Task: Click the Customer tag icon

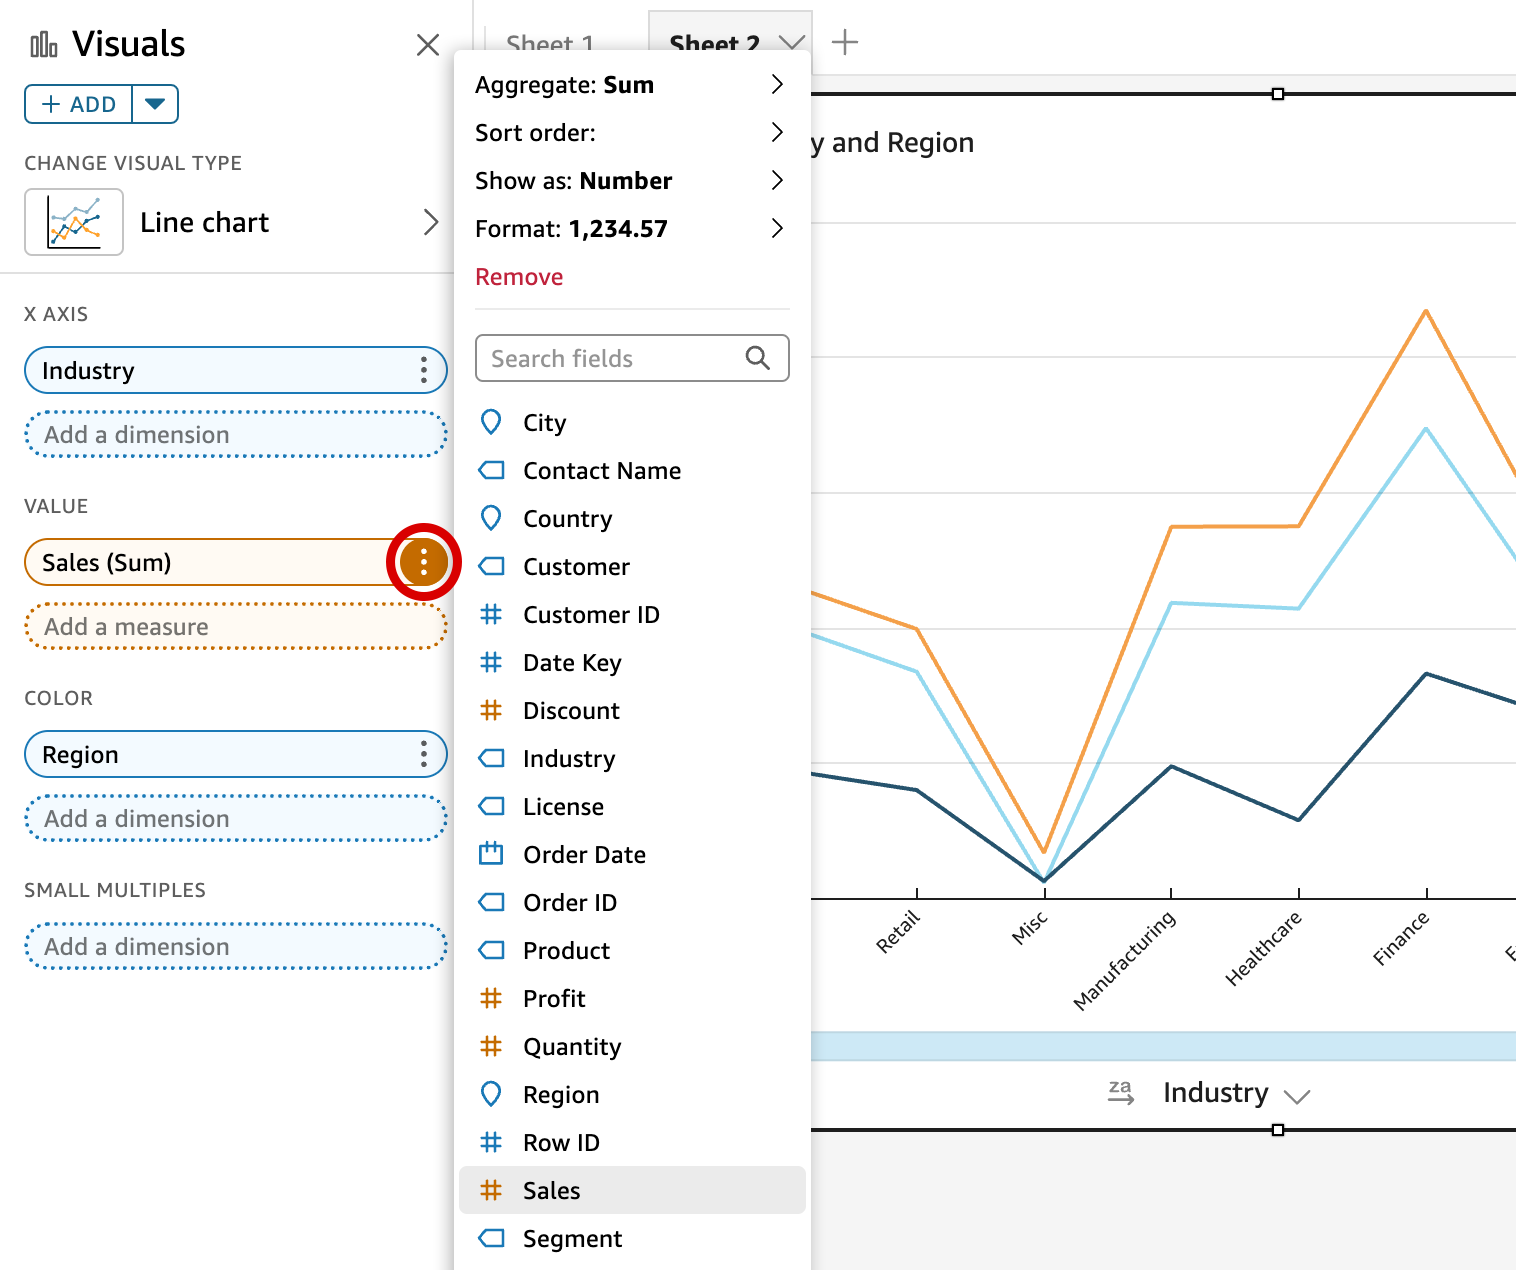Action: [491, 566]
